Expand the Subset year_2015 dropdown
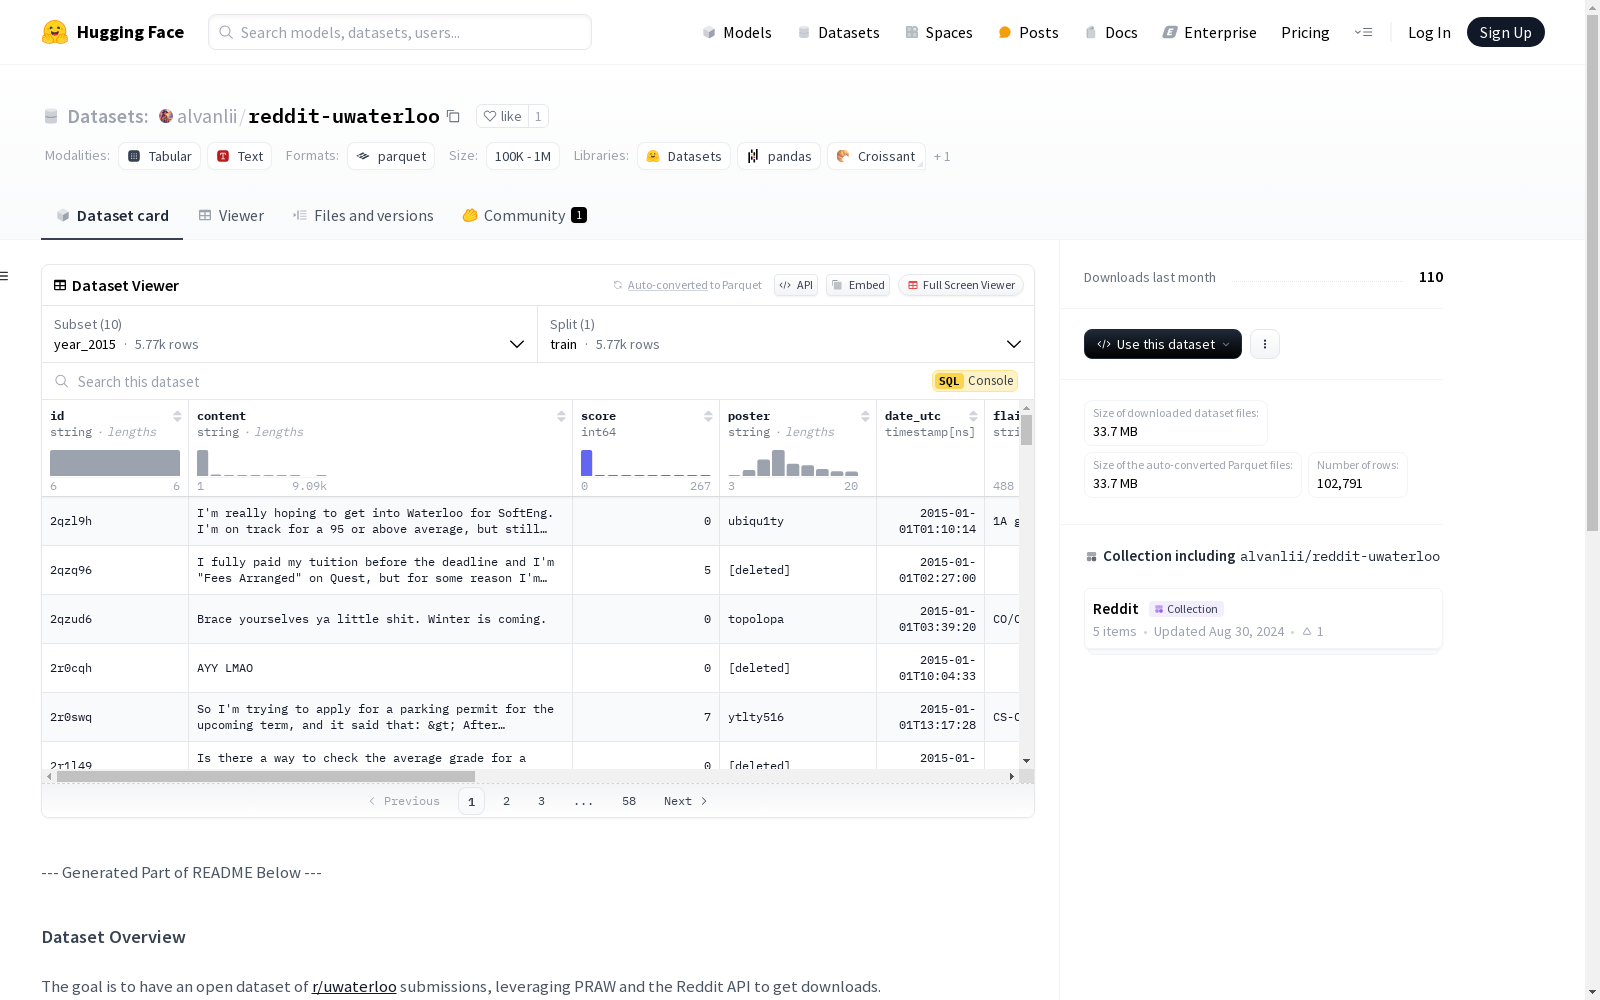 click(x=290, y=334)
